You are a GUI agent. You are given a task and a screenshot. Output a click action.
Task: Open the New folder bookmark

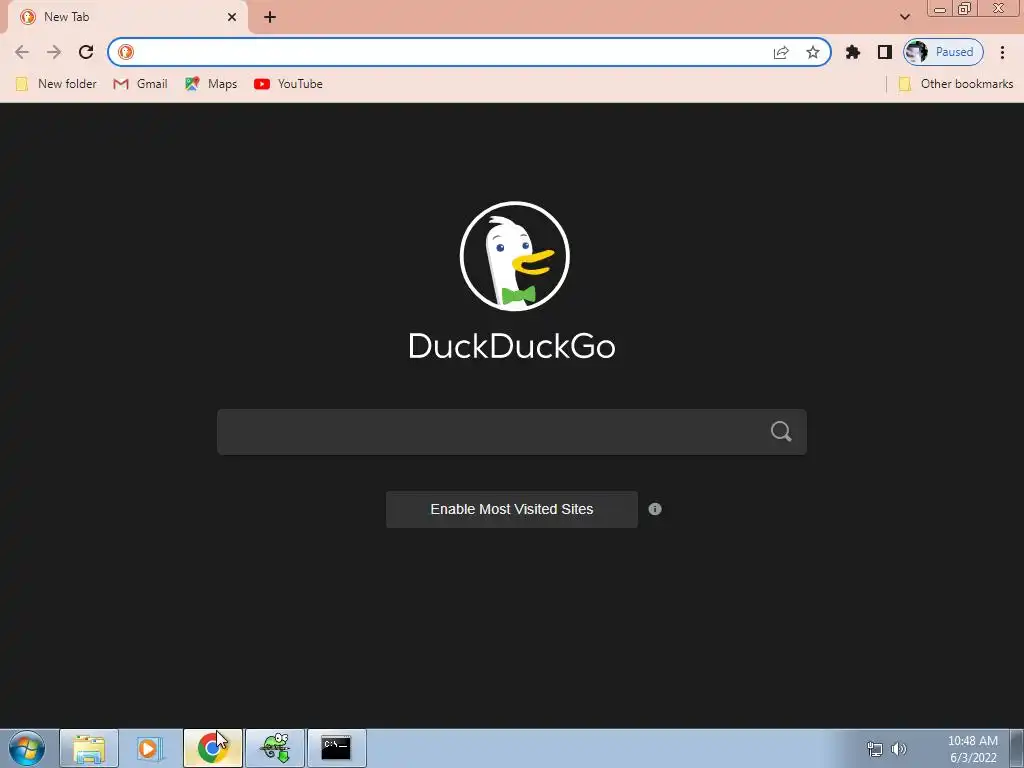(56, 84)
